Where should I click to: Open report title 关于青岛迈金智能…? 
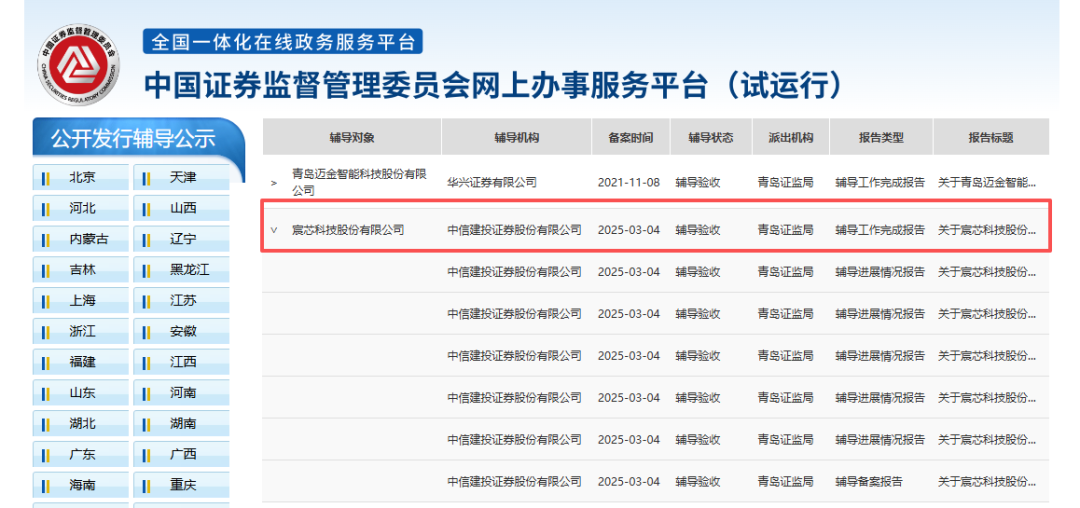[987, 183]
